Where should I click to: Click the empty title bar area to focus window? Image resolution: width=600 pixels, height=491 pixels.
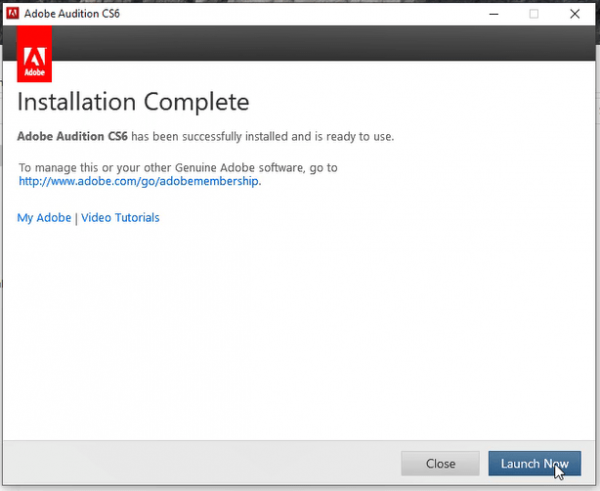[x=300, y=13]
